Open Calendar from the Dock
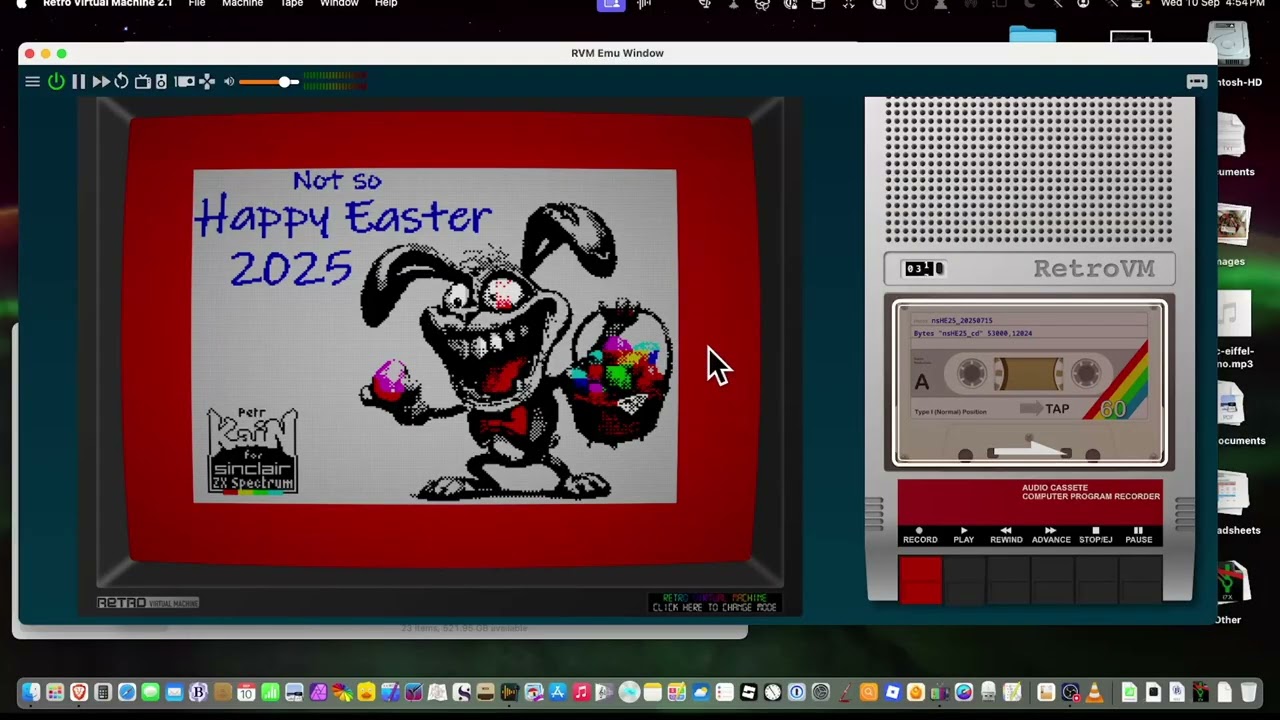Screen dimensions: 1280x720 coord(246,692)
